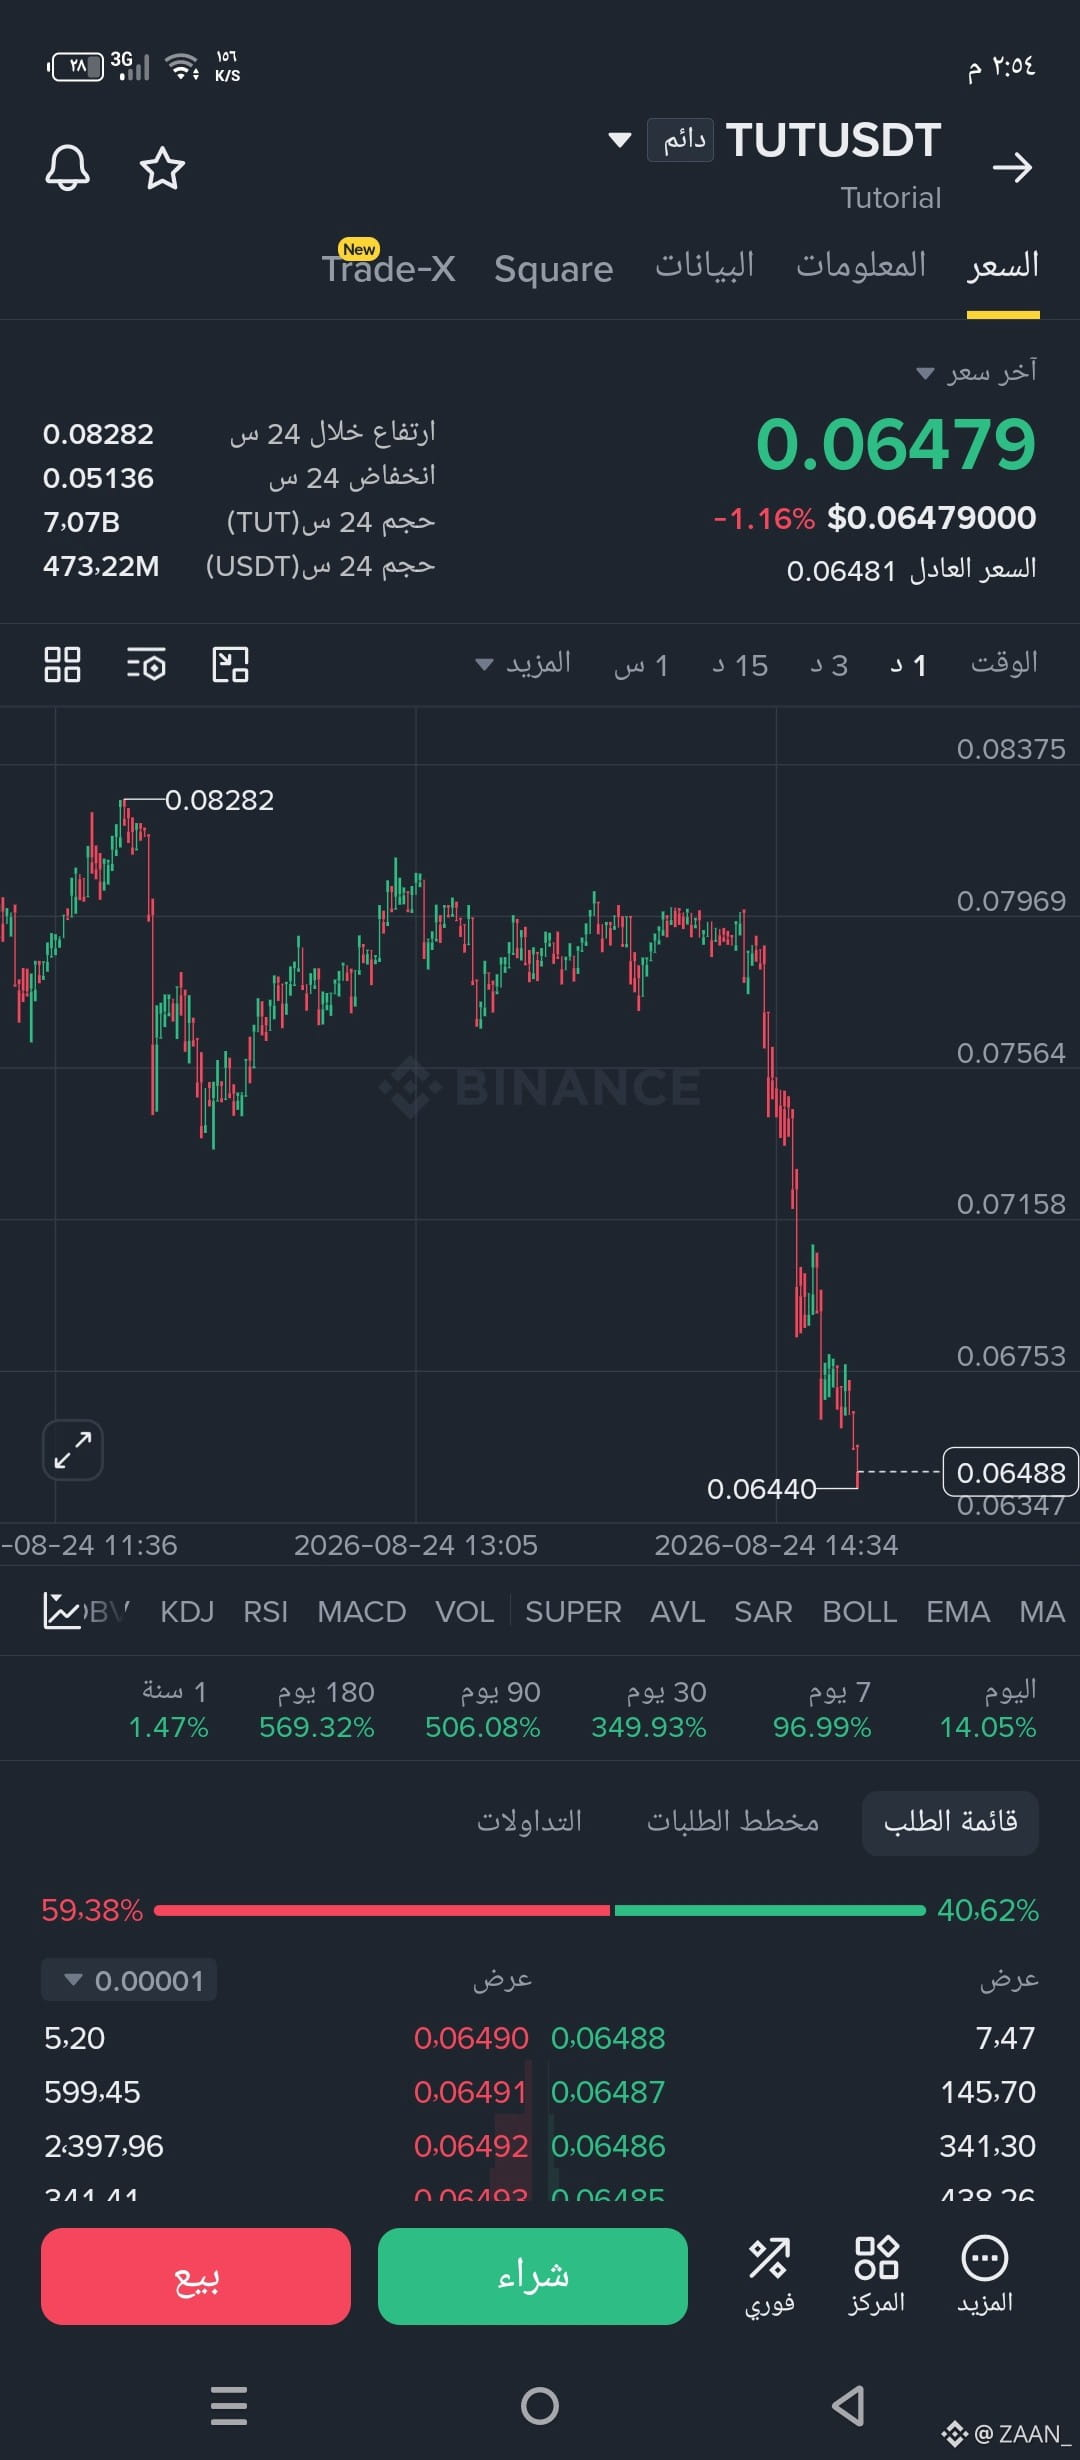Tap the 180 يوم 569.32% performance value
This screenshot has width=1080, height=2460.
click(317, 1709)
